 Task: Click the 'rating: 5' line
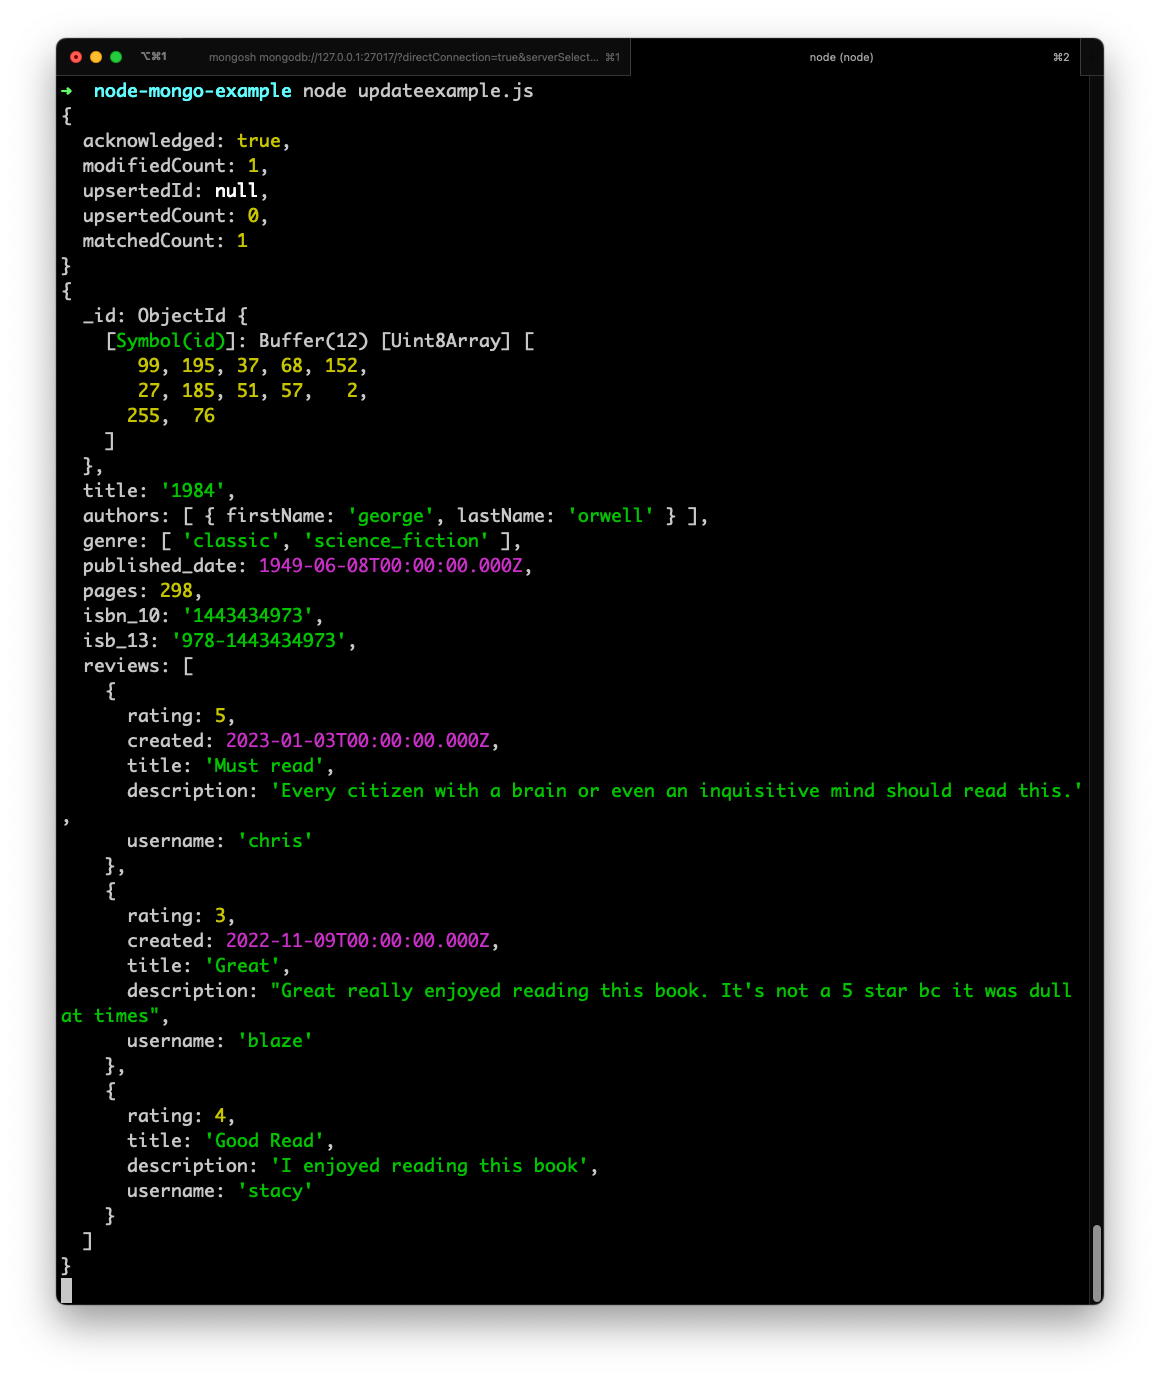[181, 716]
